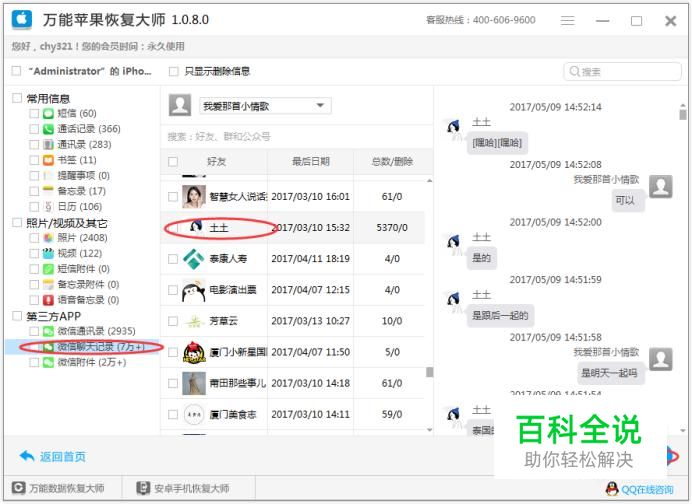Click friend list scroll up arrow
Viewport: 692px width, 504px height.
(429, 181)
